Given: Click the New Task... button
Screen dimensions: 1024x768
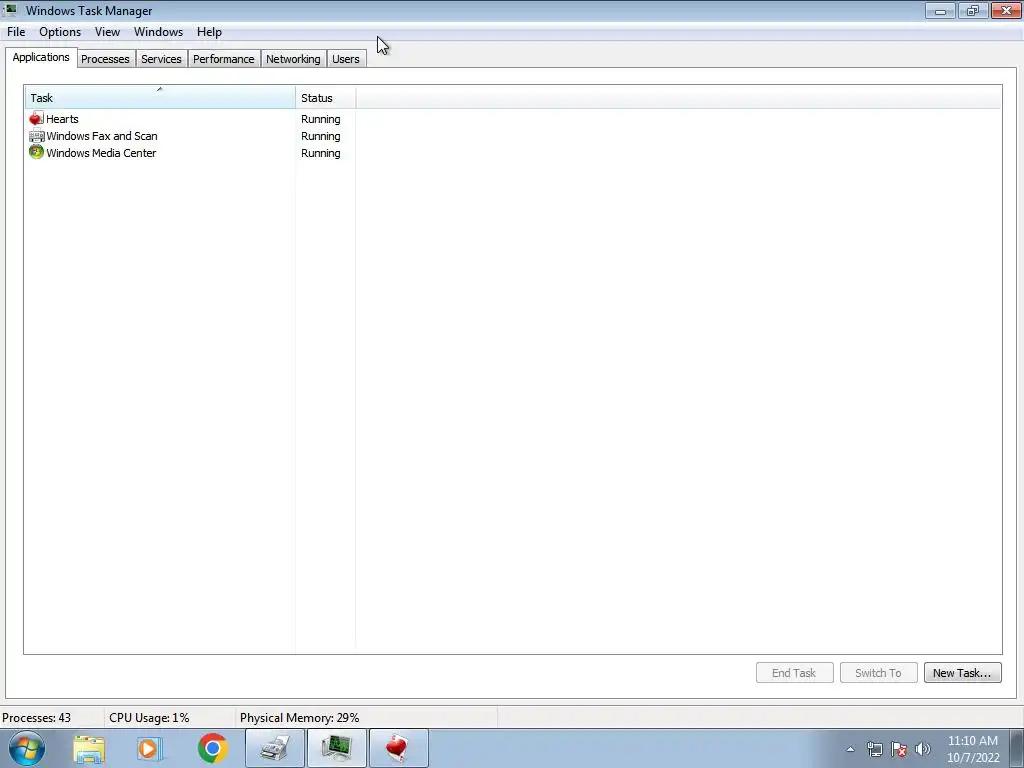Looking at the screenshot, I should click(962, 673).
